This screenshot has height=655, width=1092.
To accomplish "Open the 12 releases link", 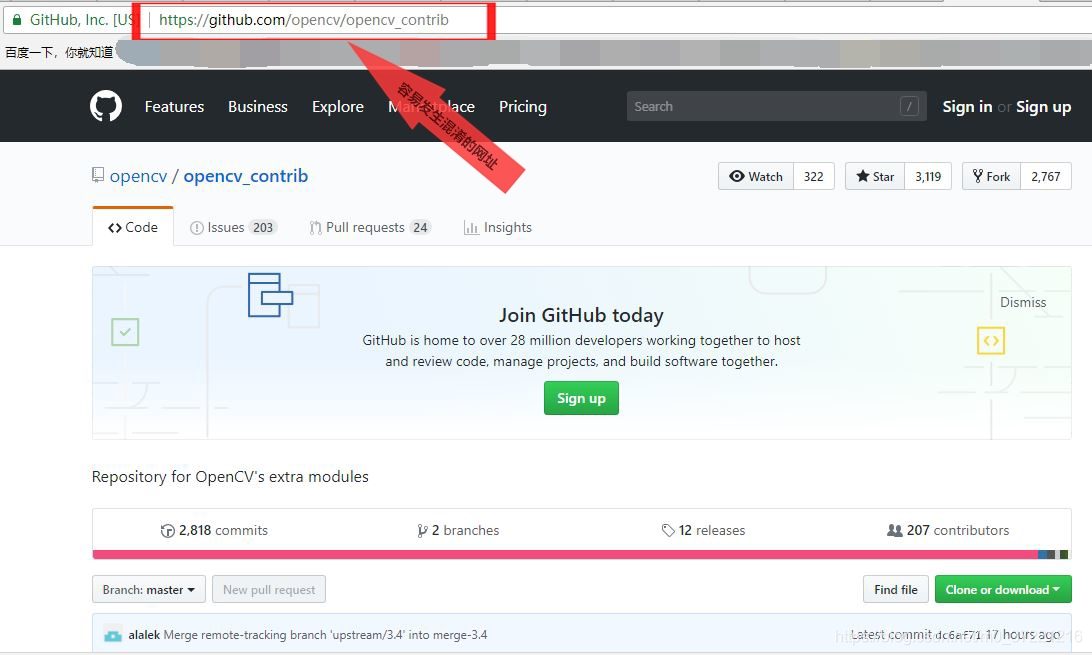I will (703, 530).
